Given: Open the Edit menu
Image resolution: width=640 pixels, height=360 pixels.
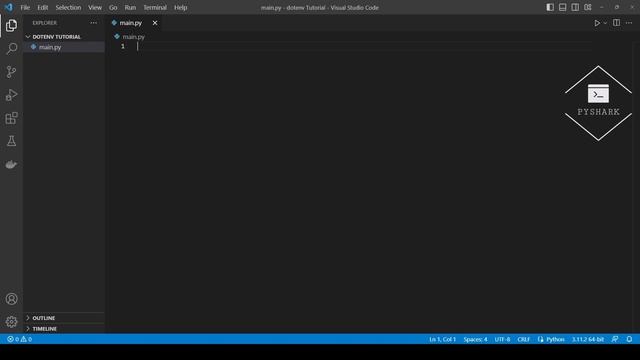Looking at the screenshot, I should click(42, 7).
